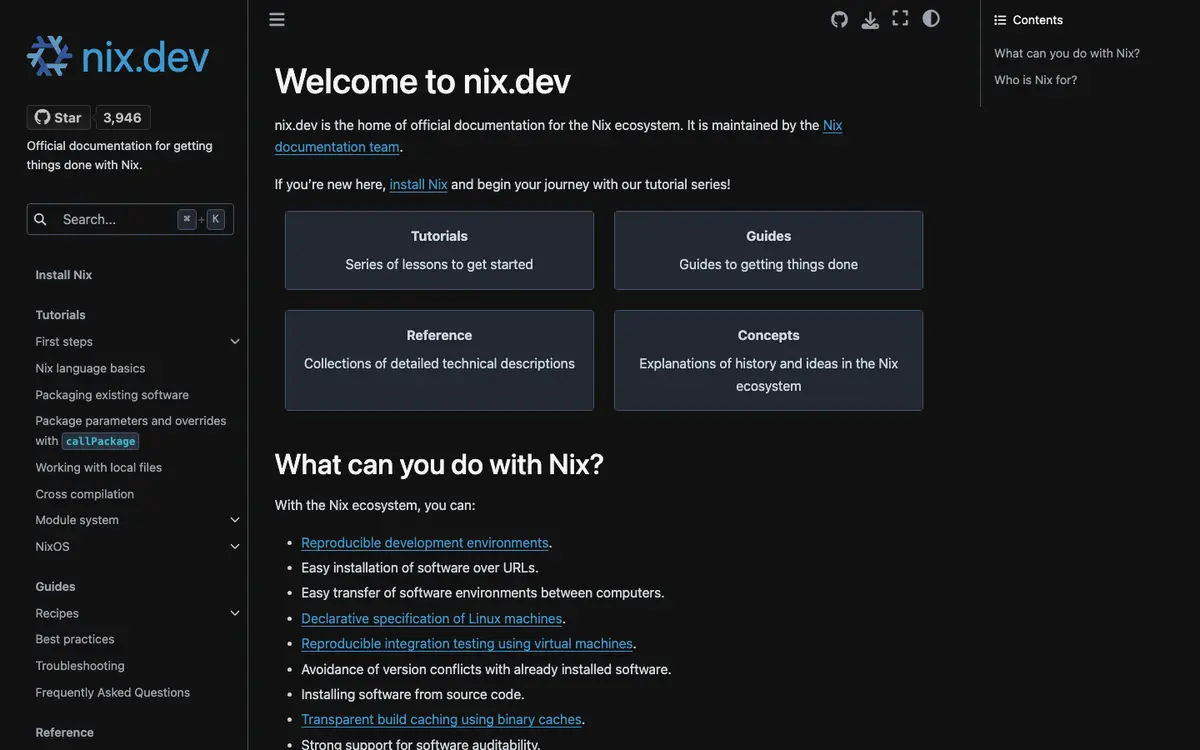Screen dimensions: 1200x750
Task: Open NixOS sidebar entry text
Action: [52, 547]
